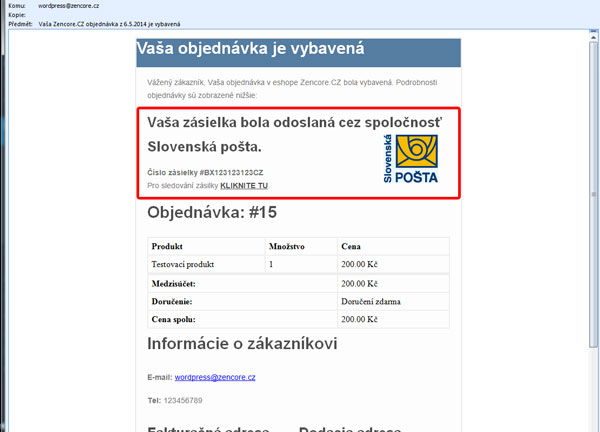
Task: Click the scrollbar up arrow
Action: [x=593, y=37]
